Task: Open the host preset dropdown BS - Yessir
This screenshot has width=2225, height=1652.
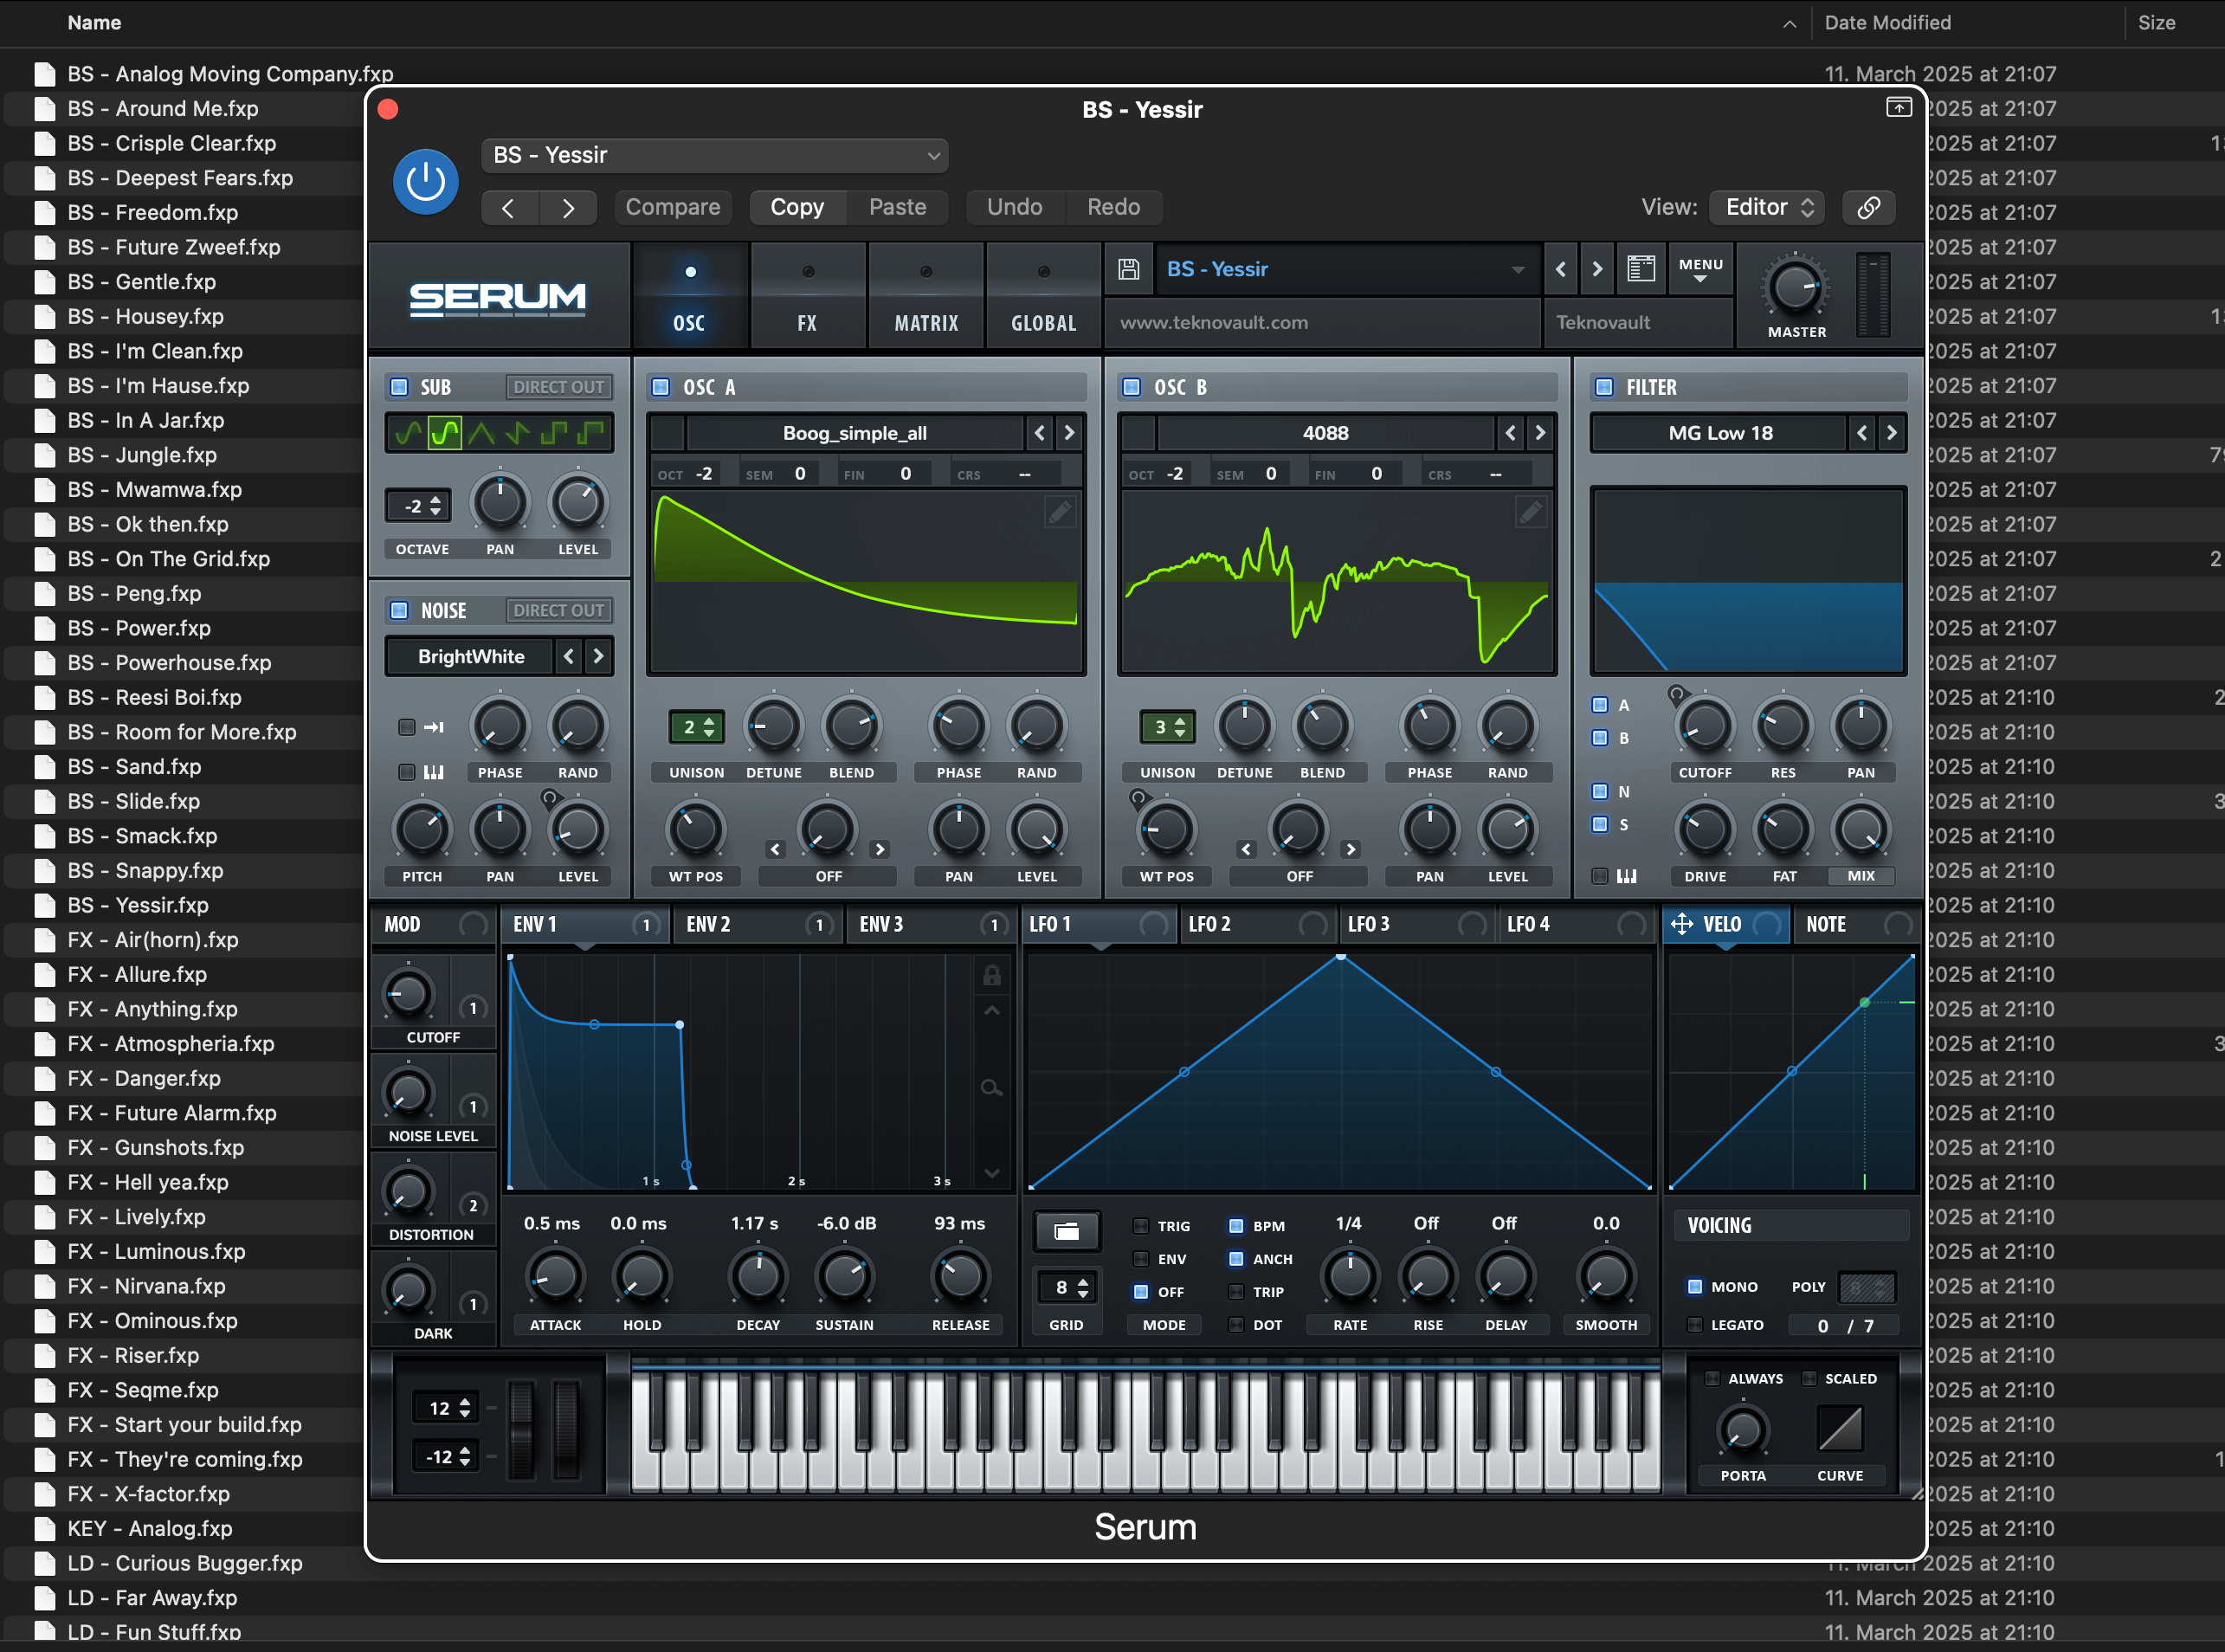Action: [x=715, y=155]
